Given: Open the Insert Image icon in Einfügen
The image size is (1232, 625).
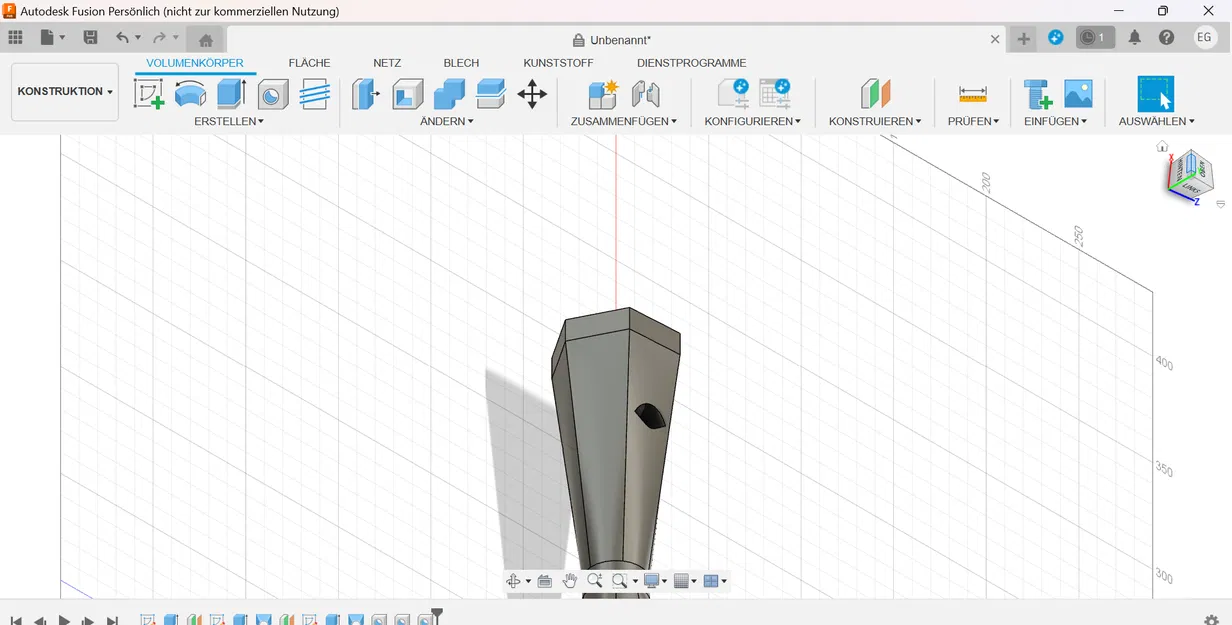Looking at the screenshot, I should coord(1078,95).
